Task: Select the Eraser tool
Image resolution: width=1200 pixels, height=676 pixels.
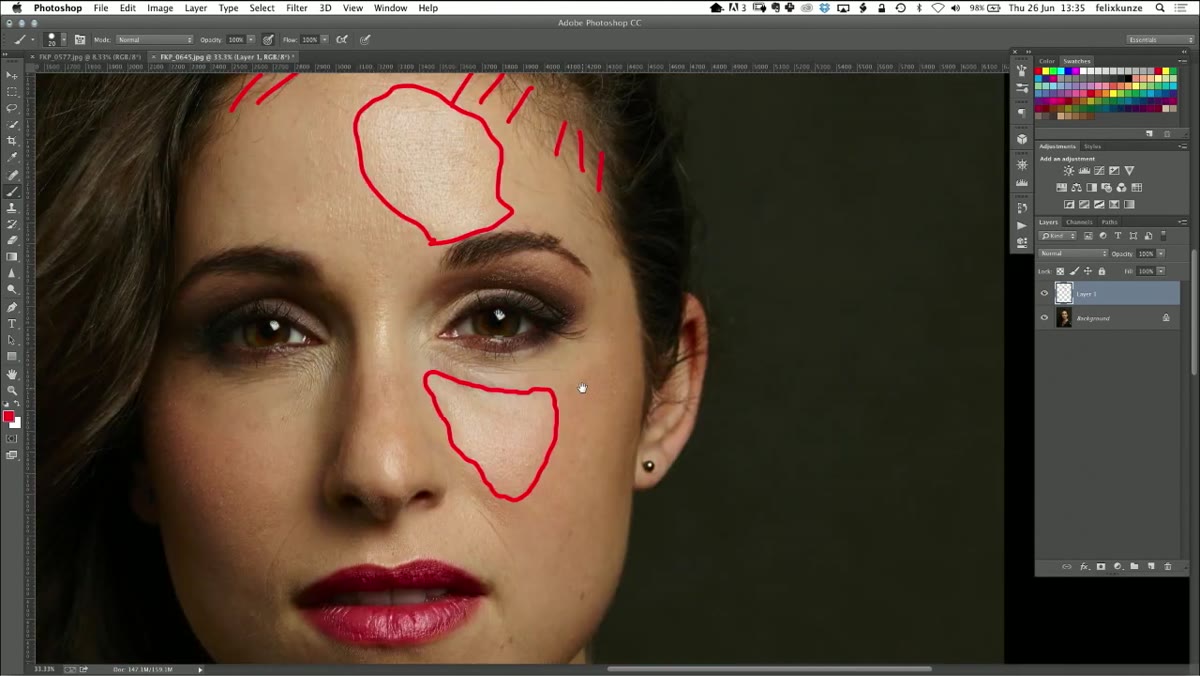Action: click(x=12, y=240)
